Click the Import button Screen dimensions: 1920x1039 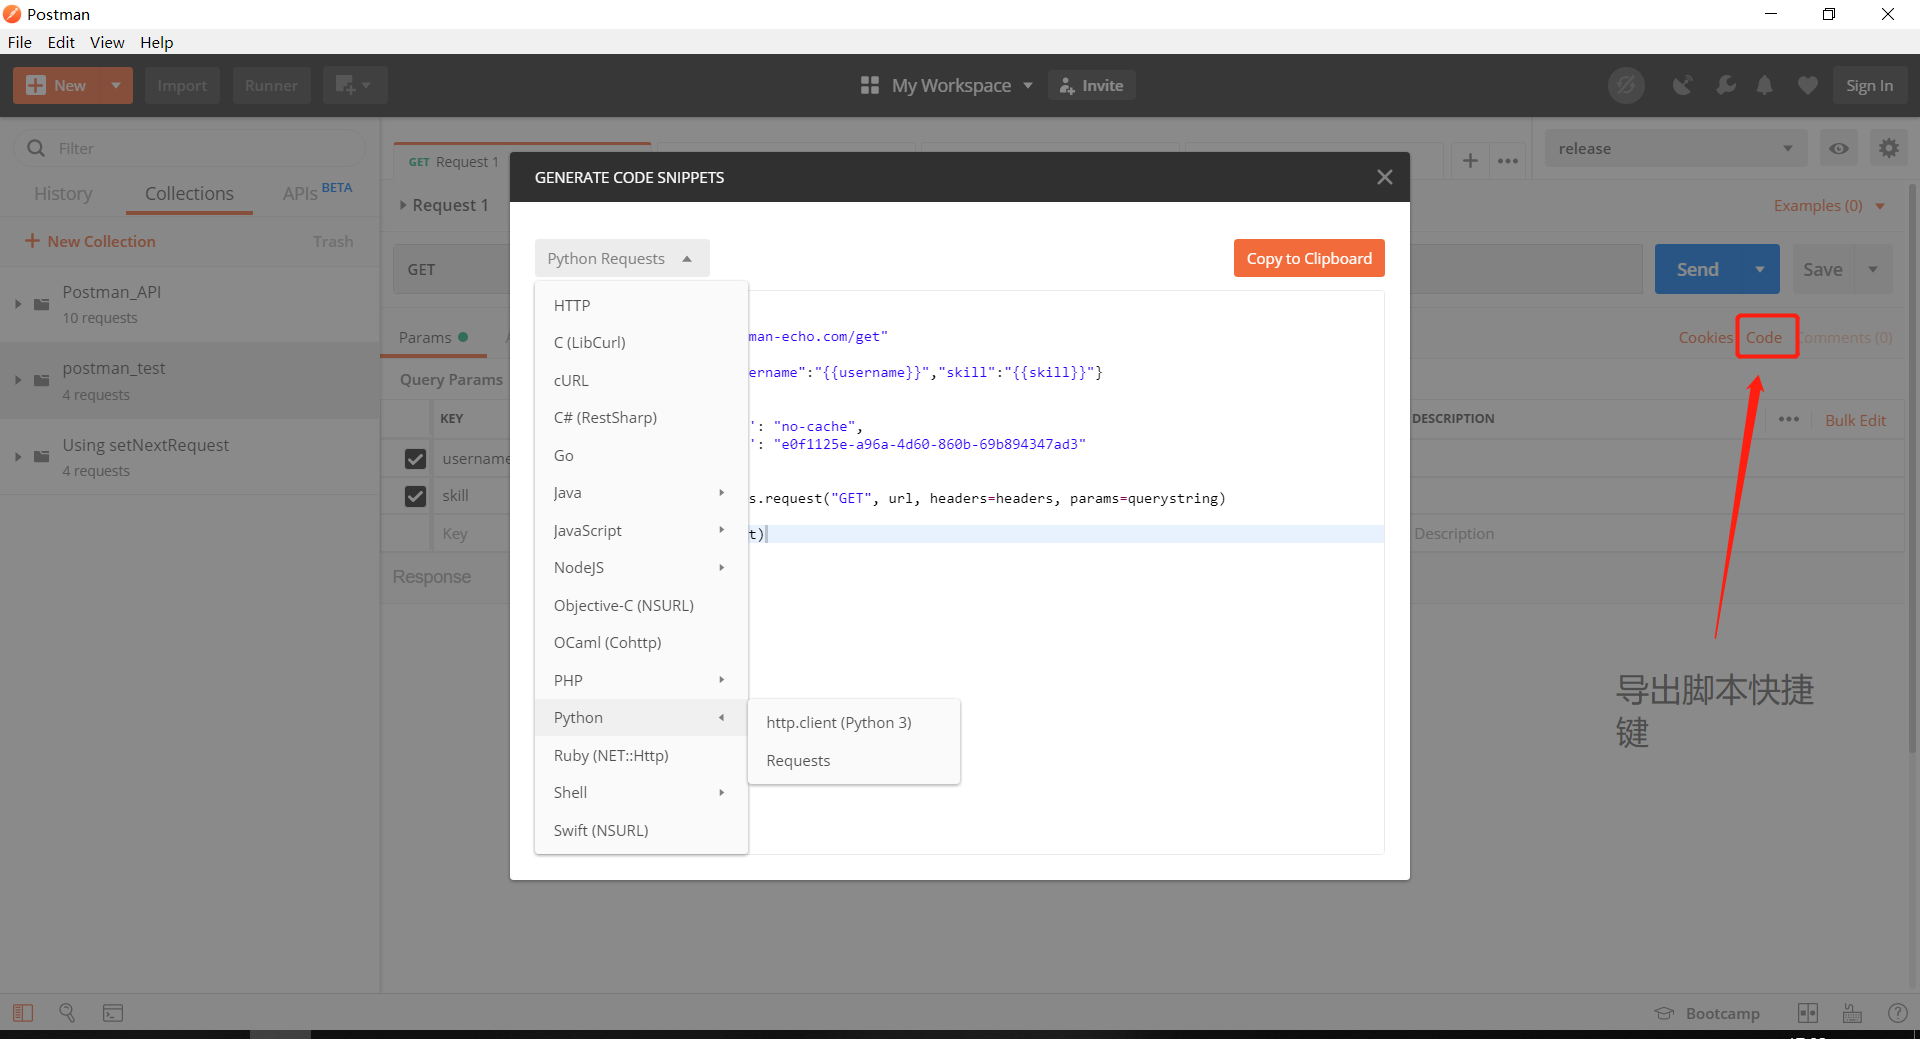pyautogui.click(x=182, y=85)
